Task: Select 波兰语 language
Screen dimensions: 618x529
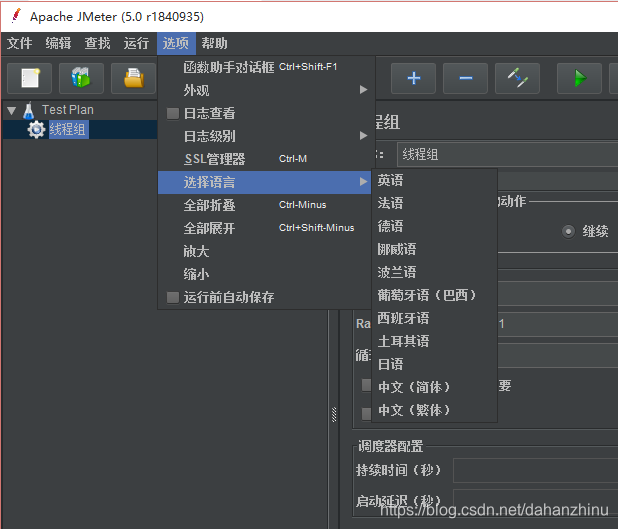Action: 434,272
